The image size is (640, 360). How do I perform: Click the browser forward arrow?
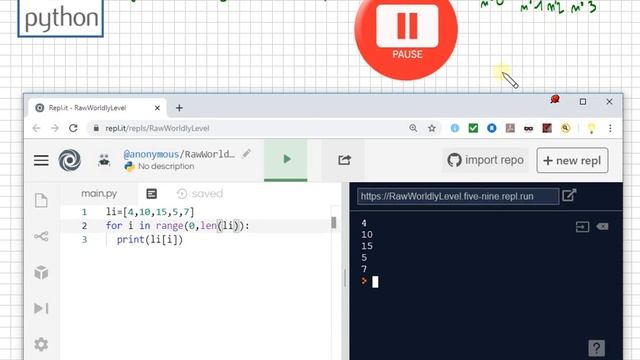click(x=55, y=128)
